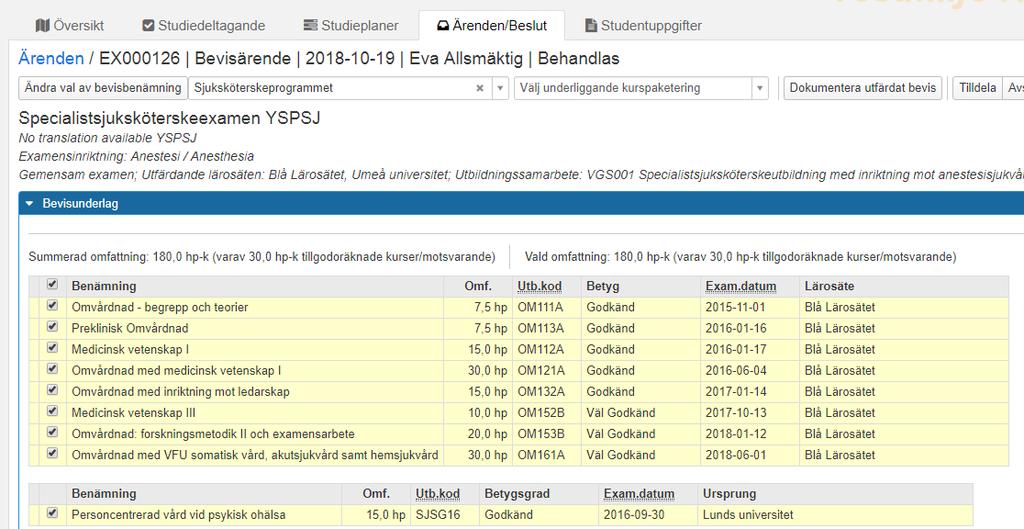The image size is (1024, 529).
Task: Open the Studieplaner tab
Action: (351, 25)
